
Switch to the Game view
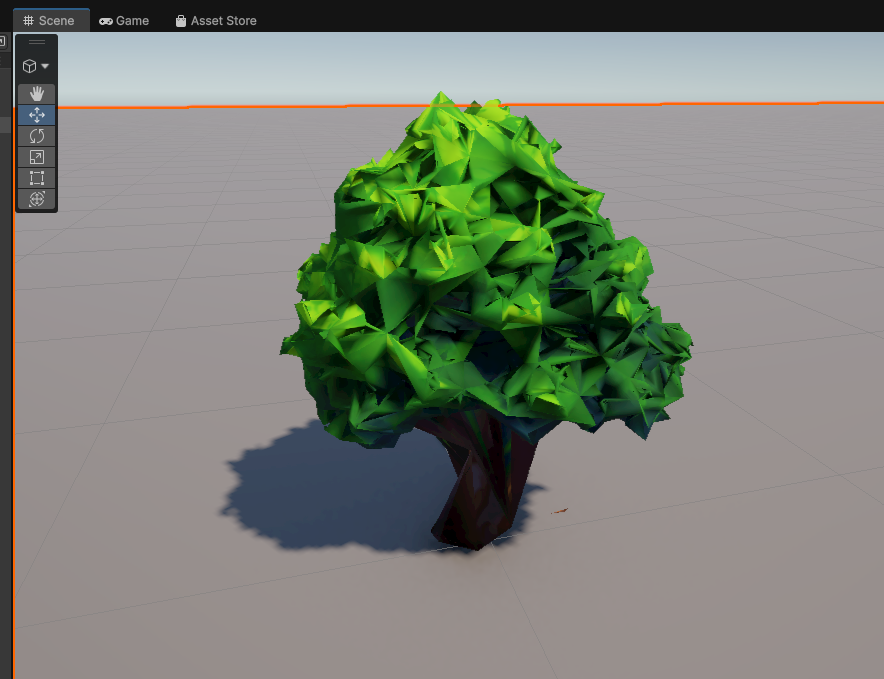pyautogui.click(x=124, y=20)
